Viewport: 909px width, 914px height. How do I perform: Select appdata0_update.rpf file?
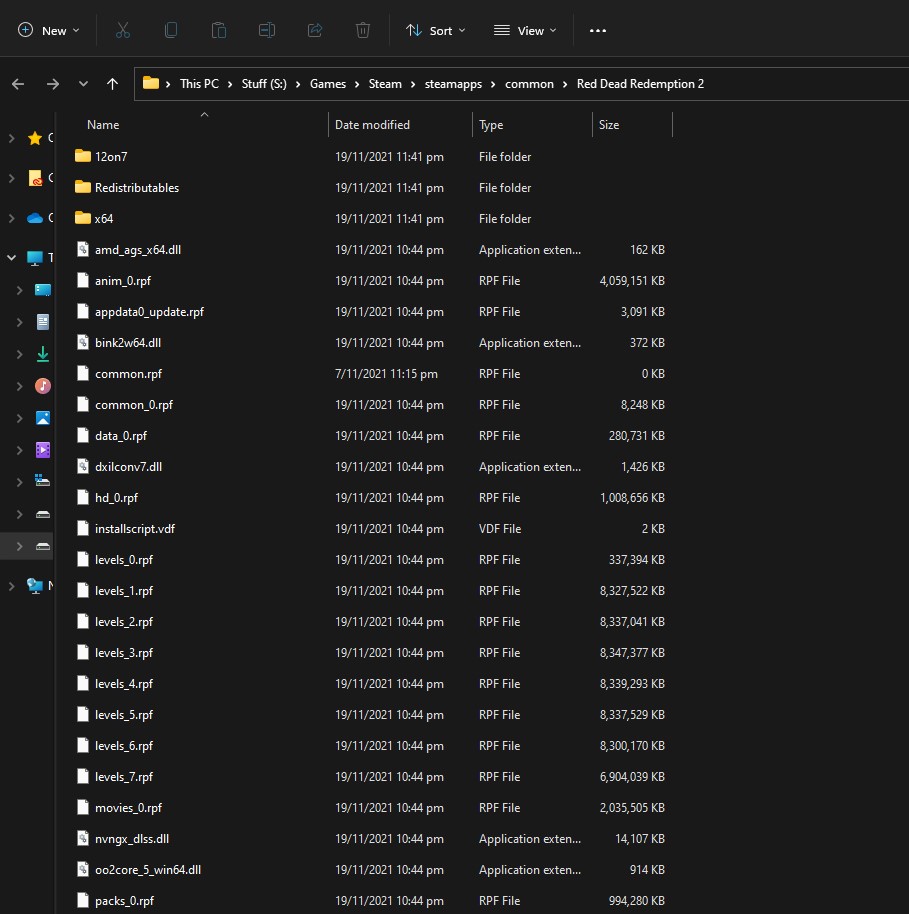click(371, 312)
